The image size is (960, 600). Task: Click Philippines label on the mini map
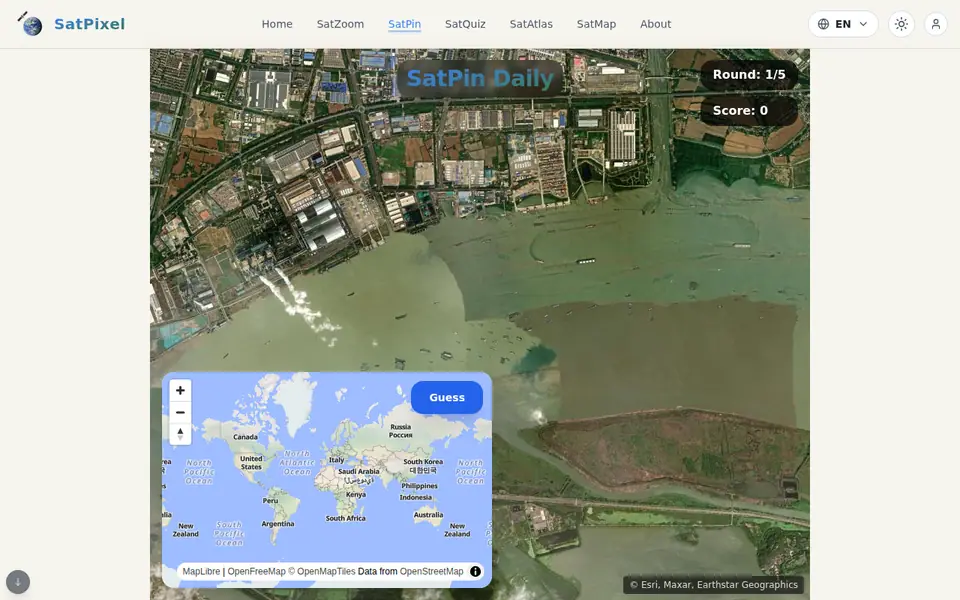pos(419,486)
